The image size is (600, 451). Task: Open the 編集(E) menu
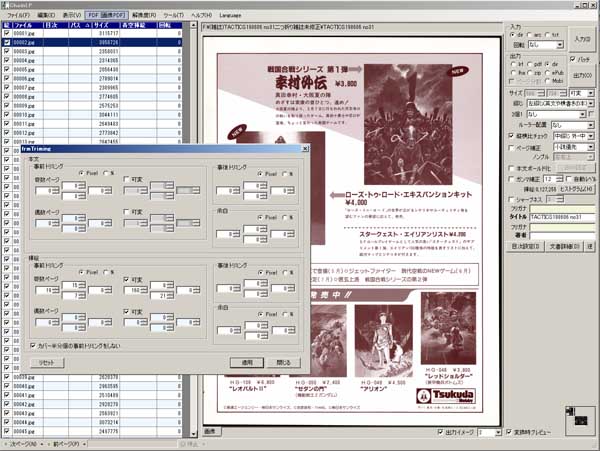tap(46, 15)
